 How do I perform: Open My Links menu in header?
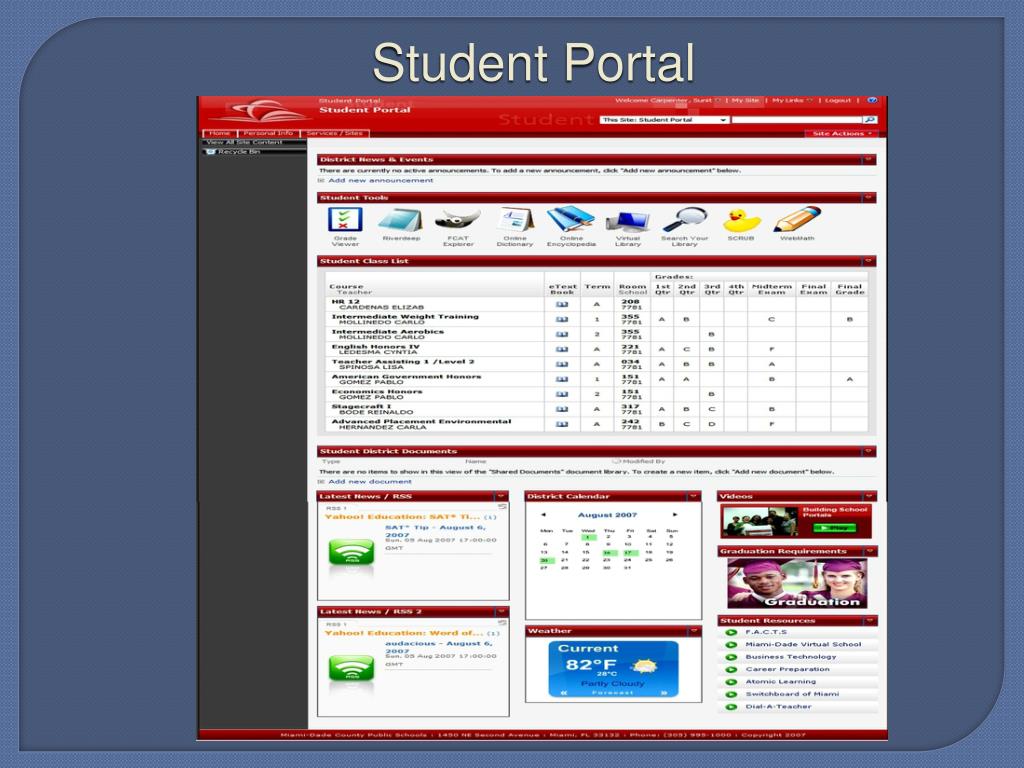click(792, 101)
